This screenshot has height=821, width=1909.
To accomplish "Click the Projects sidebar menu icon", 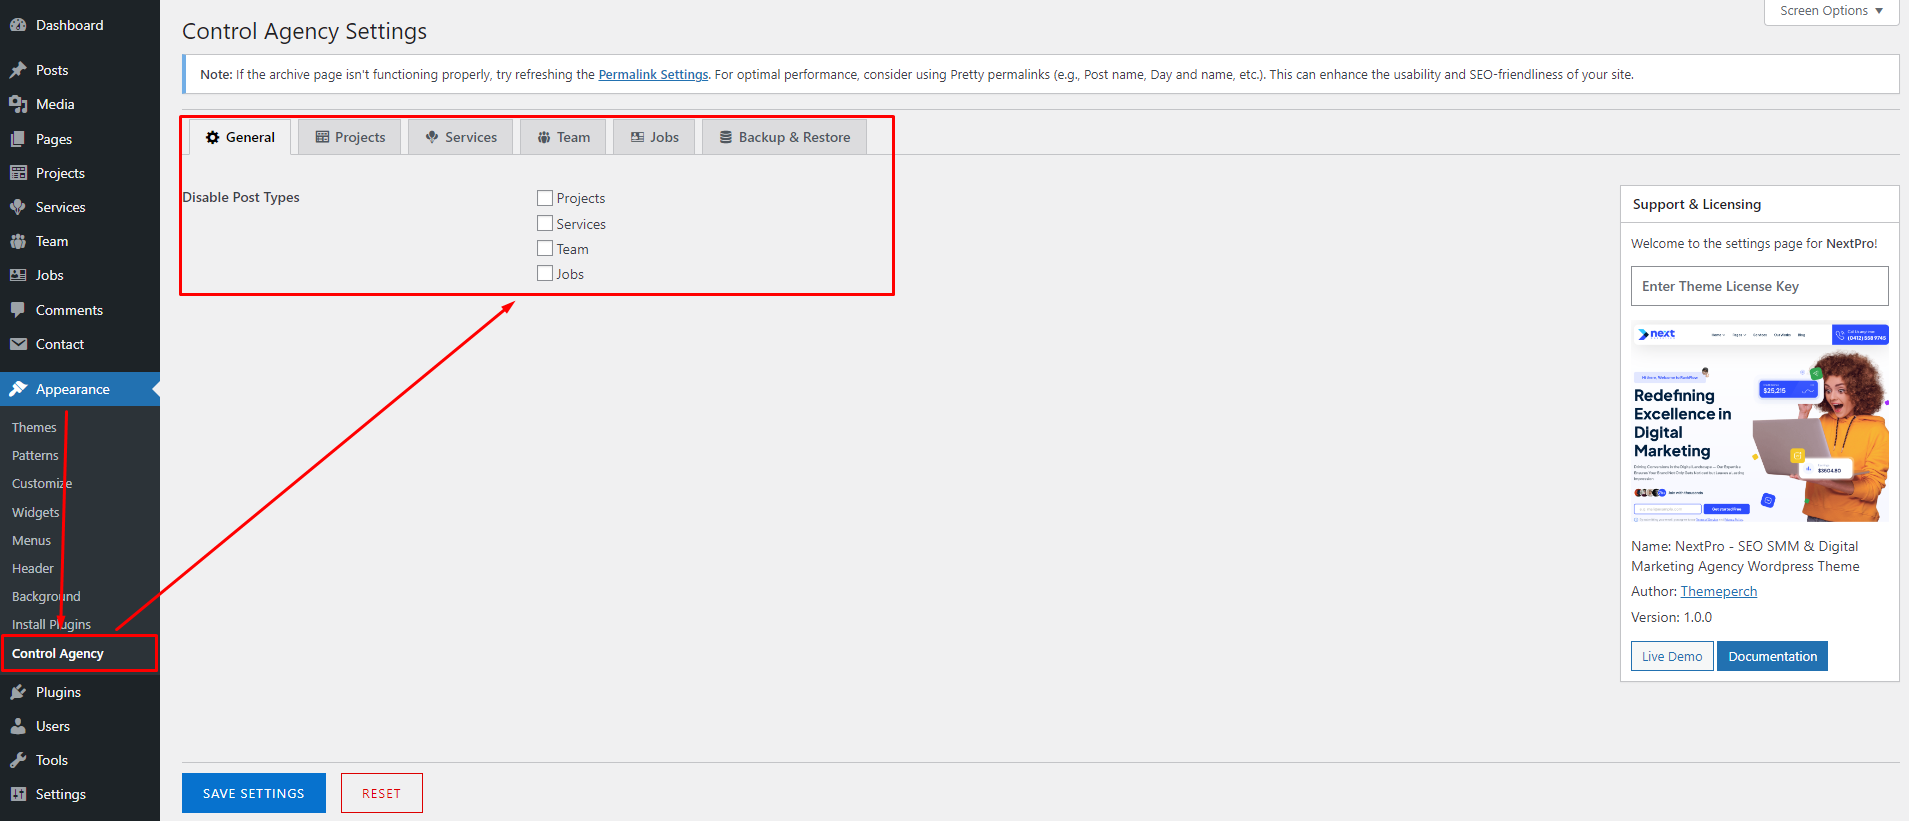I will 18,173.
